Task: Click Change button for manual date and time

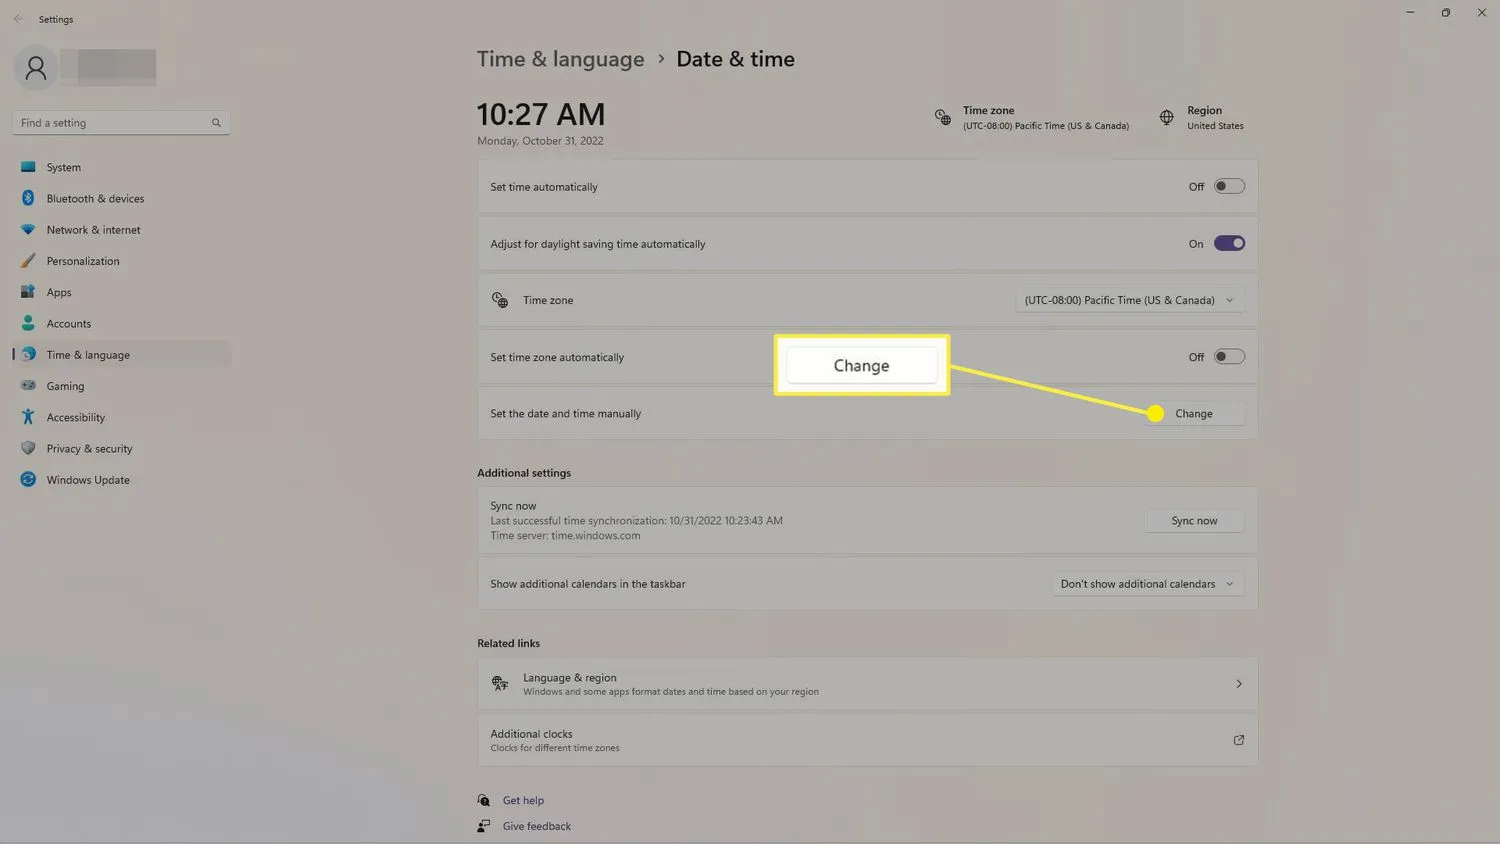Action: [x=1194, y=413]
